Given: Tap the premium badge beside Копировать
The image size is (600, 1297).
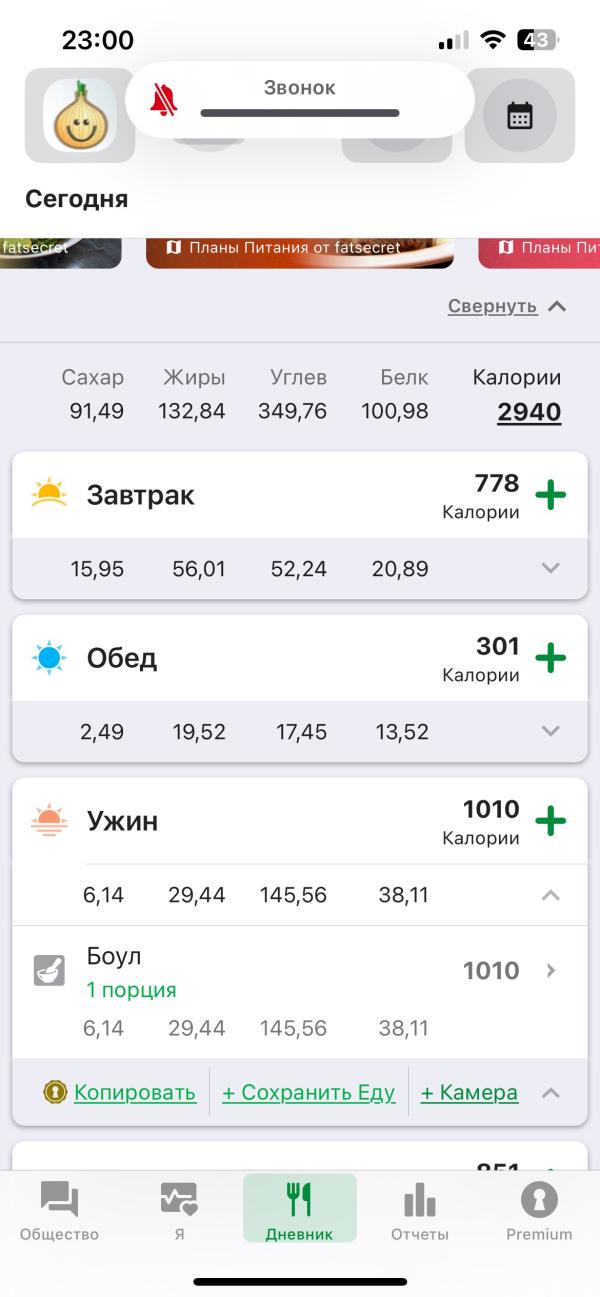Looking at the screenshot, I should tap(55, 1092).
